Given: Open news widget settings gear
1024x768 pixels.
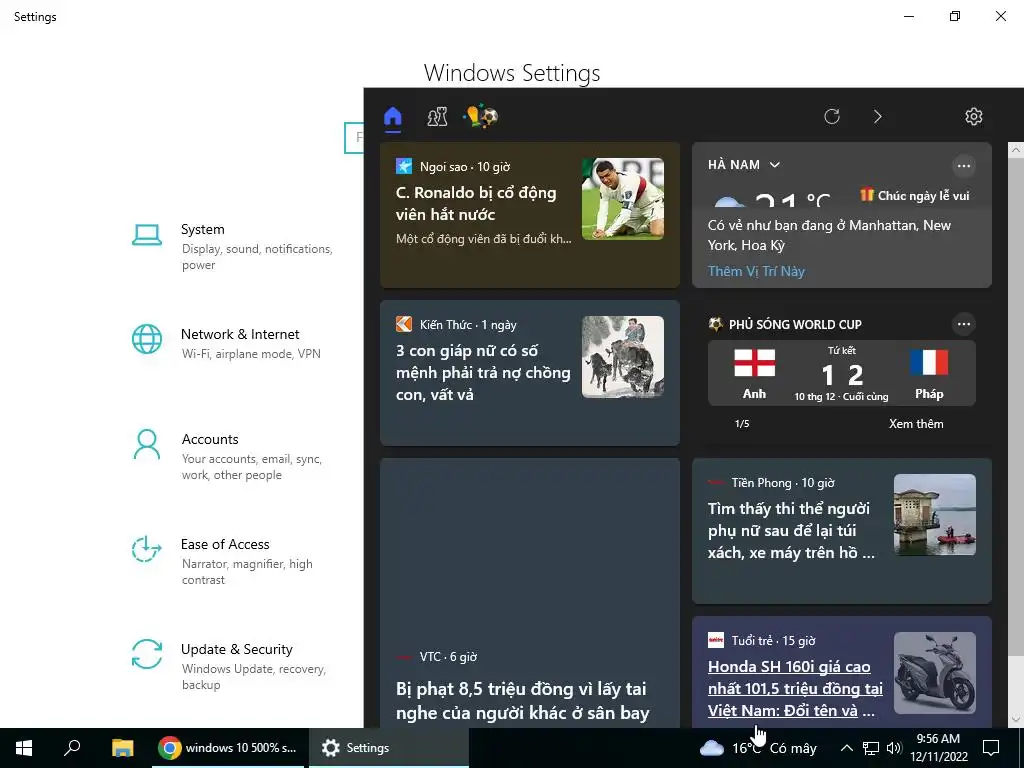Looking at the screenshot, I should click(974, 116).
